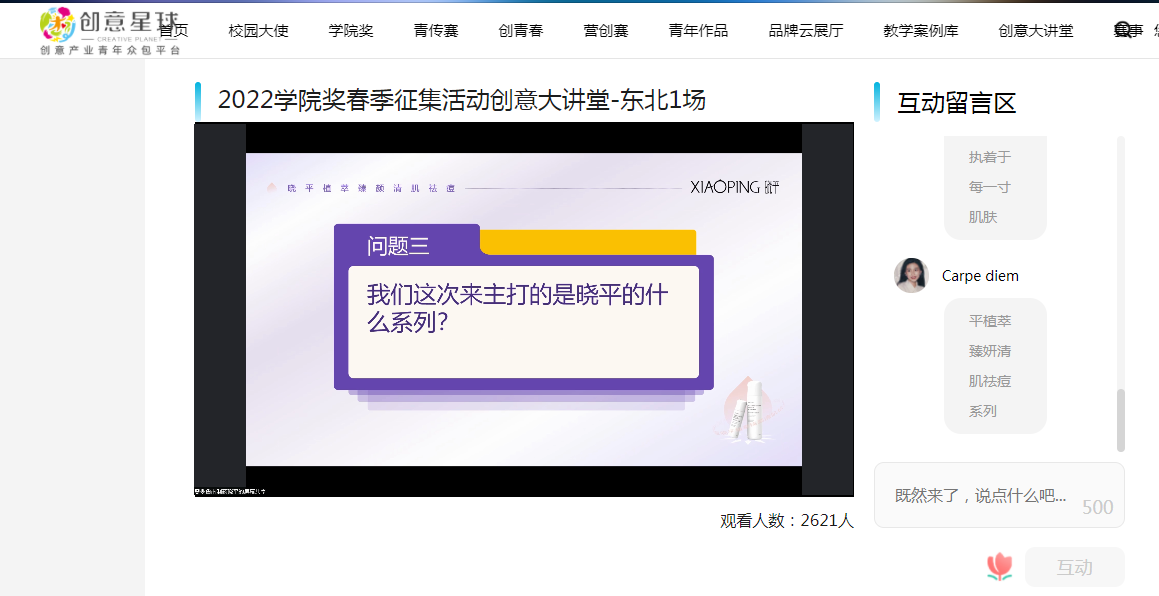Click the comment bubble ending 每一寸 肌肤
Screen dimensions: 1159x596
[996, 188]
